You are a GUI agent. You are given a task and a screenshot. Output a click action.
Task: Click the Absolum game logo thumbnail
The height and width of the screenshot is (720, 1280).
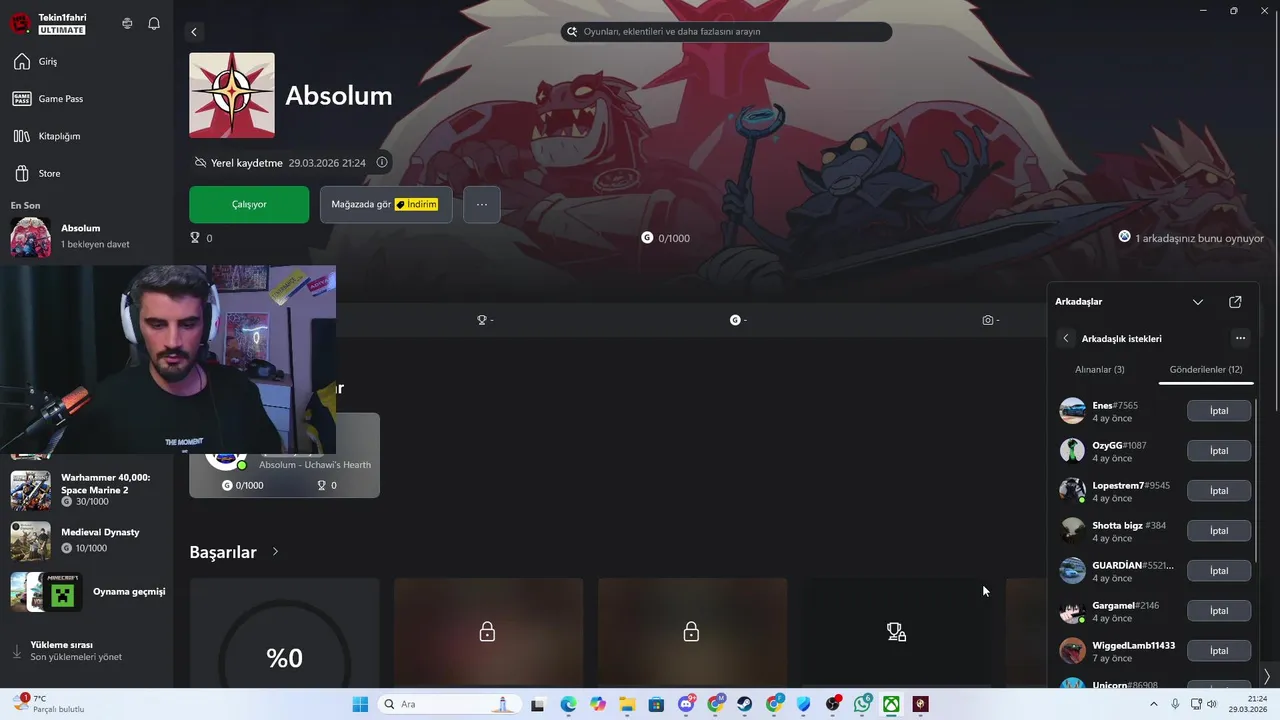[x=232, y=95]
